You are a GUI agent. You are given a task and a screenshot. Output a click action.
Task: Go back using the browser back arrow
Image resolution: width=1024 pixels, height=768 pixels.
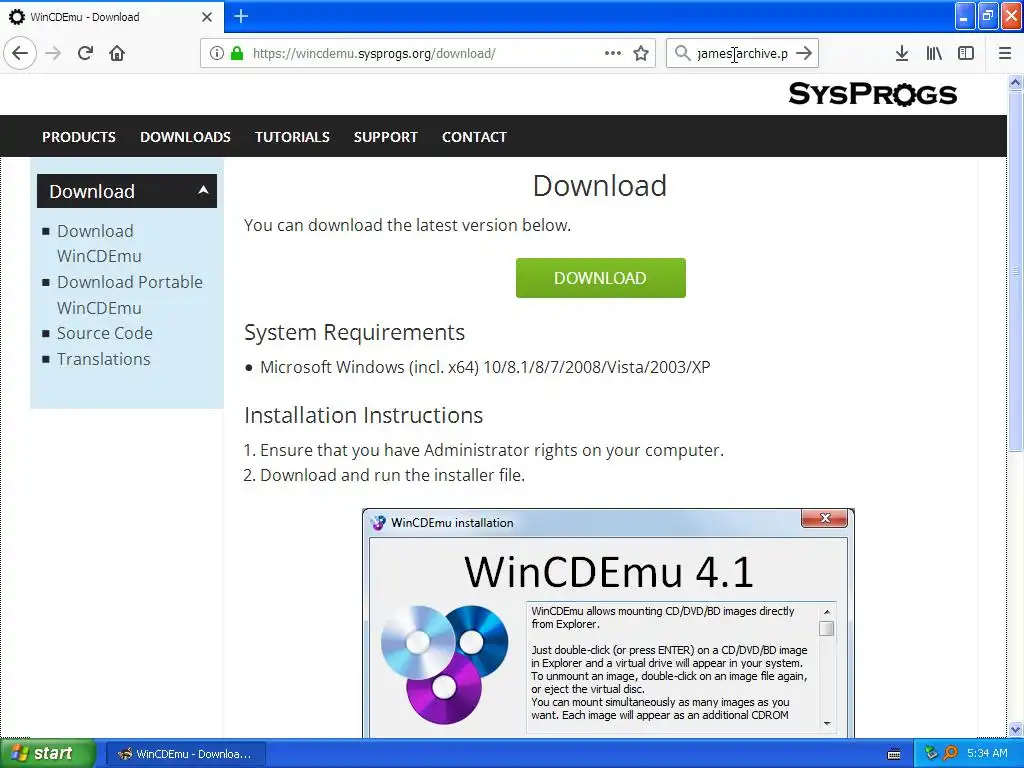(20, 53)
